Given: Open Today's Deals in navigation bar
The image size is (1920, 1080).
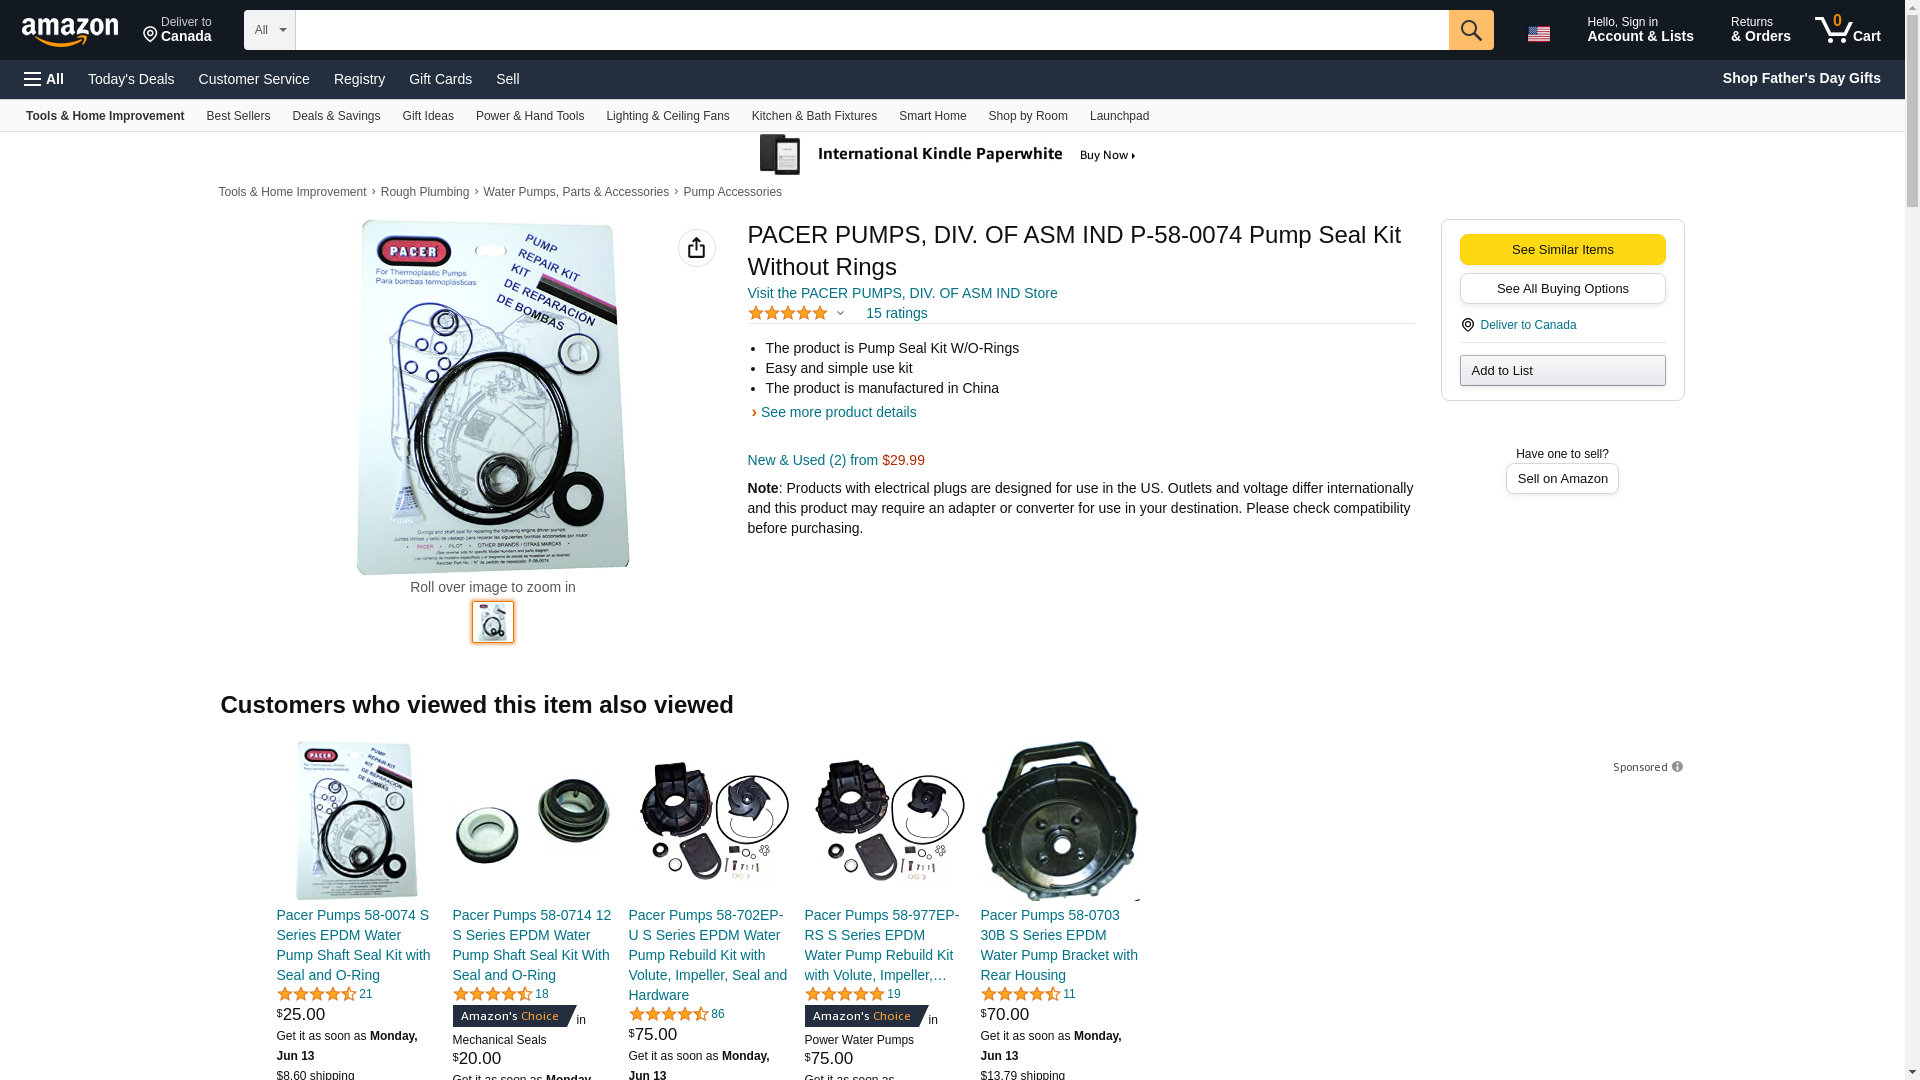Looking at the screenshot, I should (x=131, y=79).
